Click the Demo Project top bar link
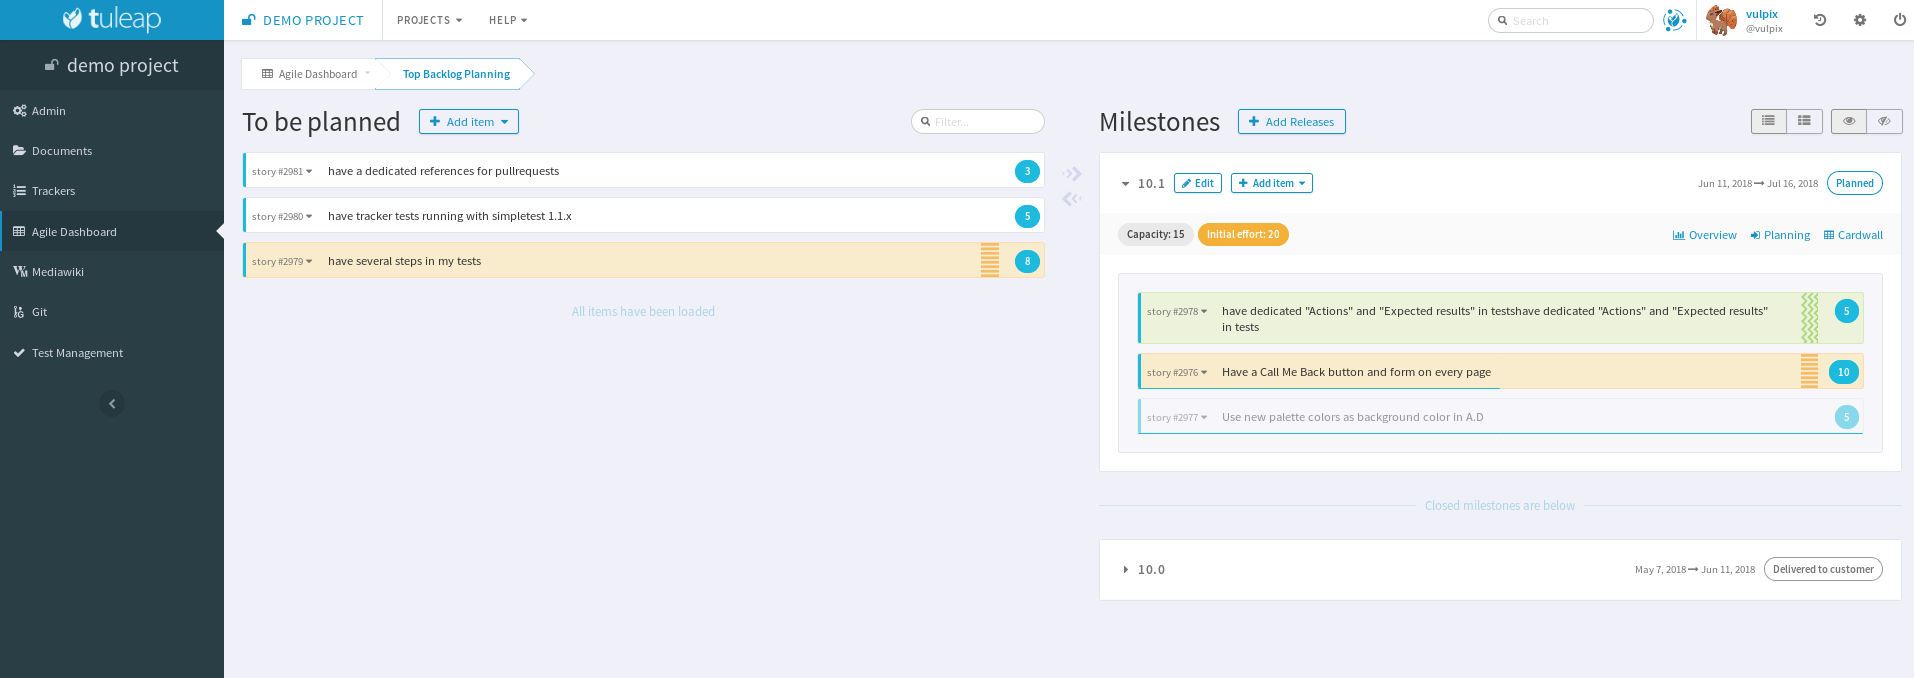 303,20
